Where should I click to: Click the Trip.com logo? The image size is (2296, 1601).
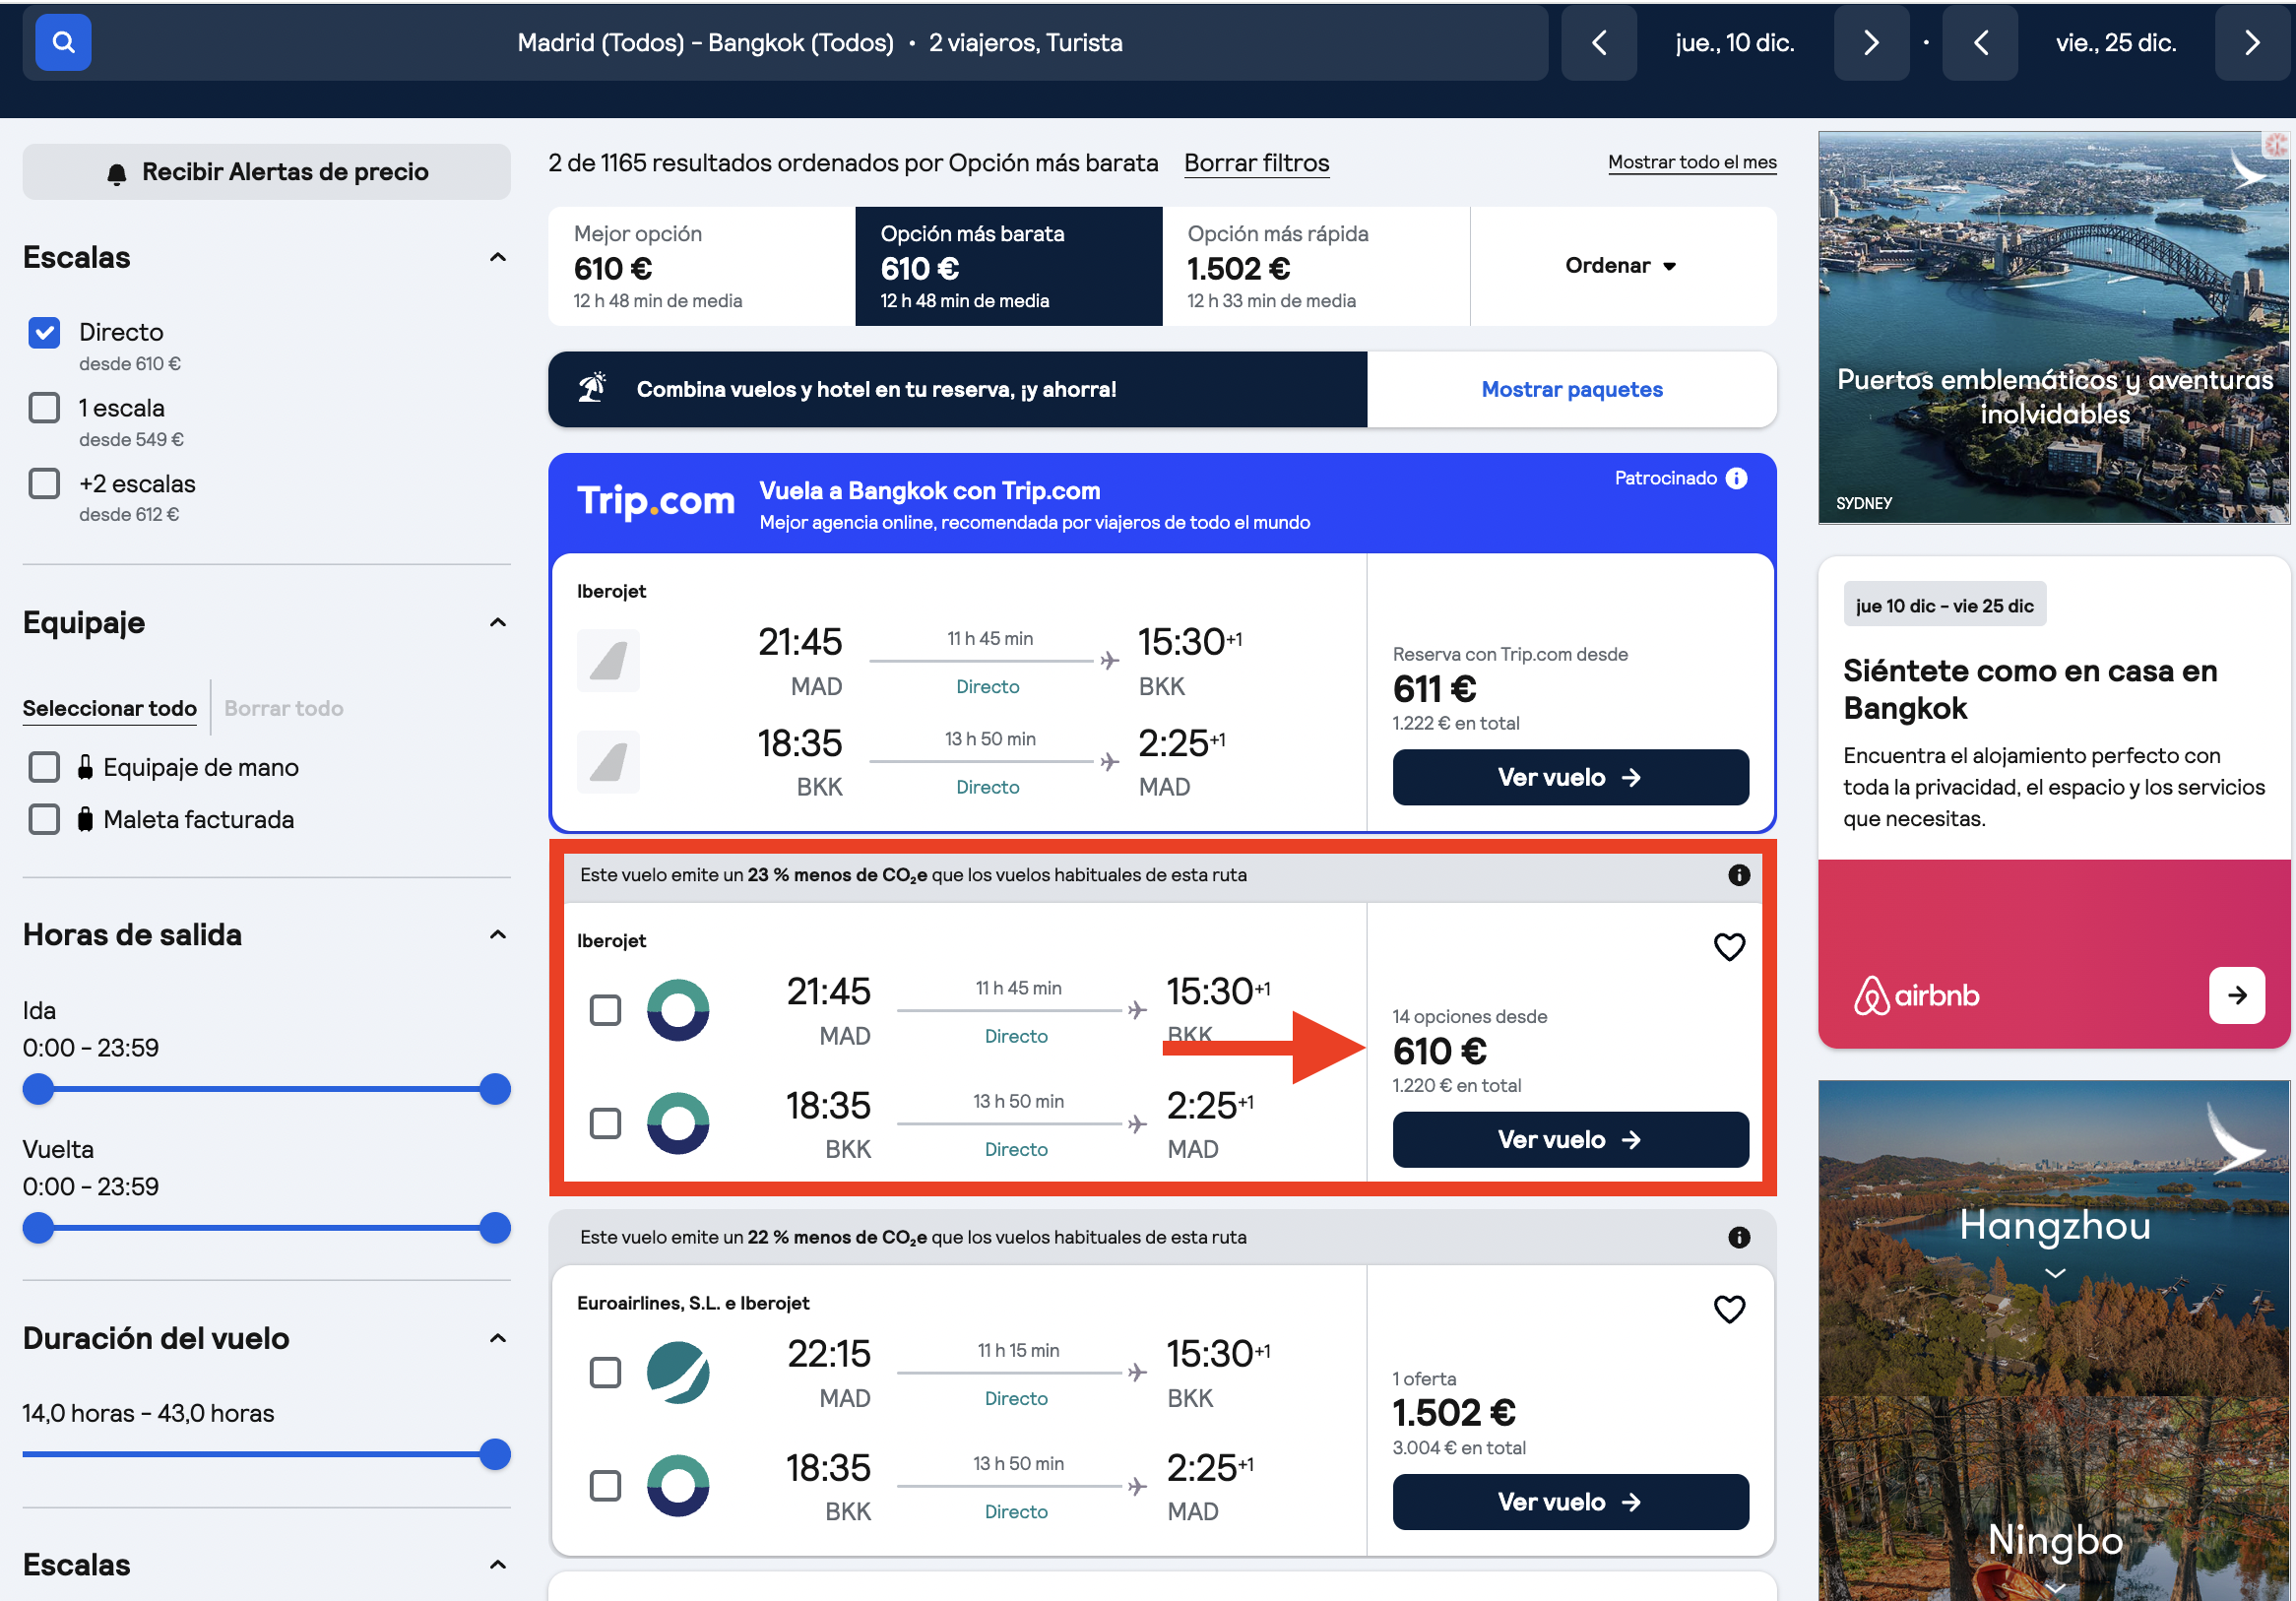point(656,500)
